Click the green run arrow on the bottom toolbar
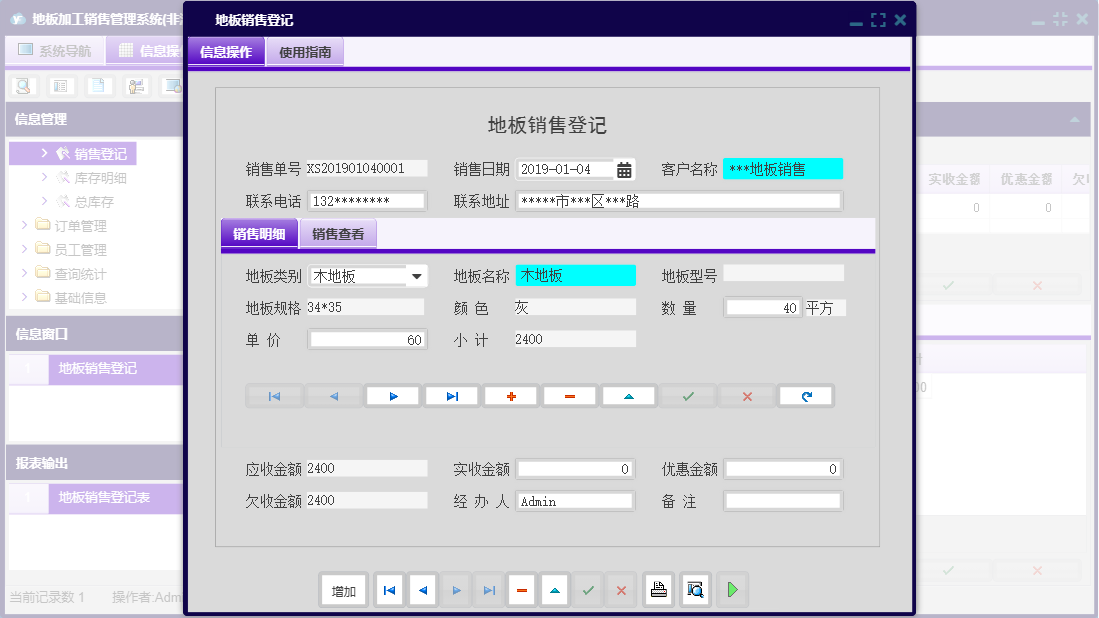Image resolution: width=1099 pixels, height=618 pixels. (x=731, y=590)
